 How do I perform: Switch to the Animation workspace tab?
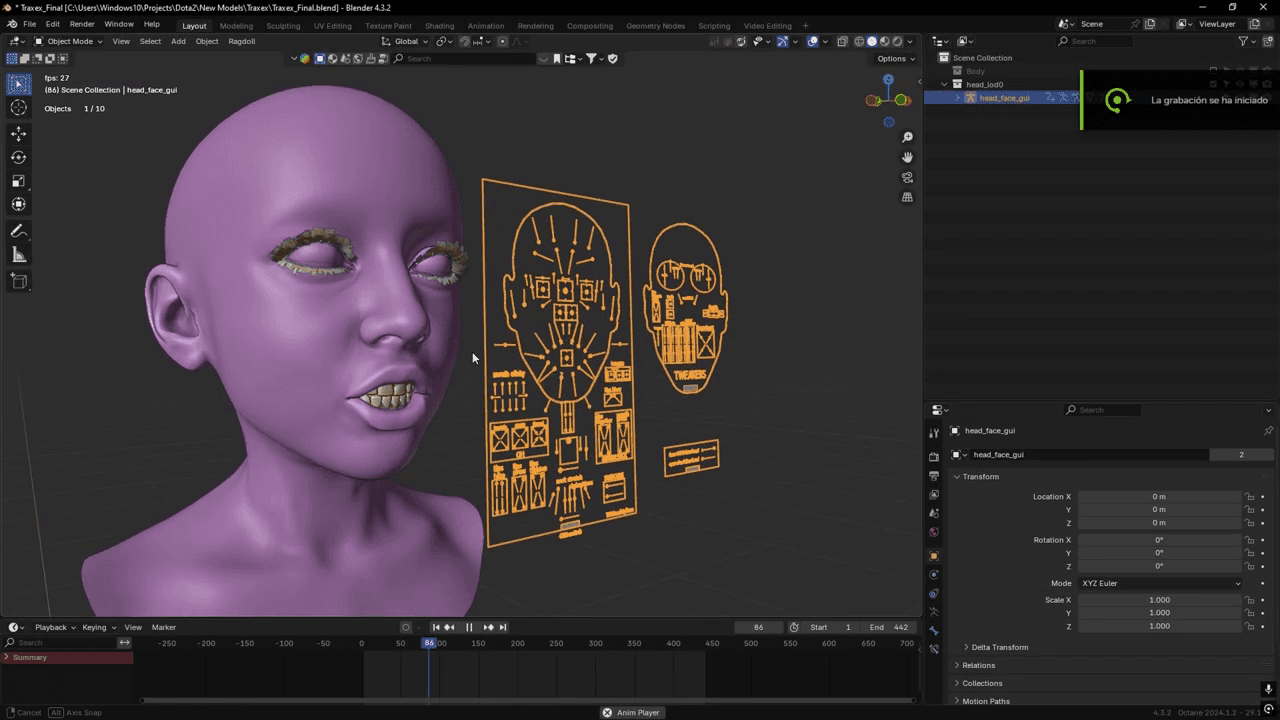click(x=486, y=25)
